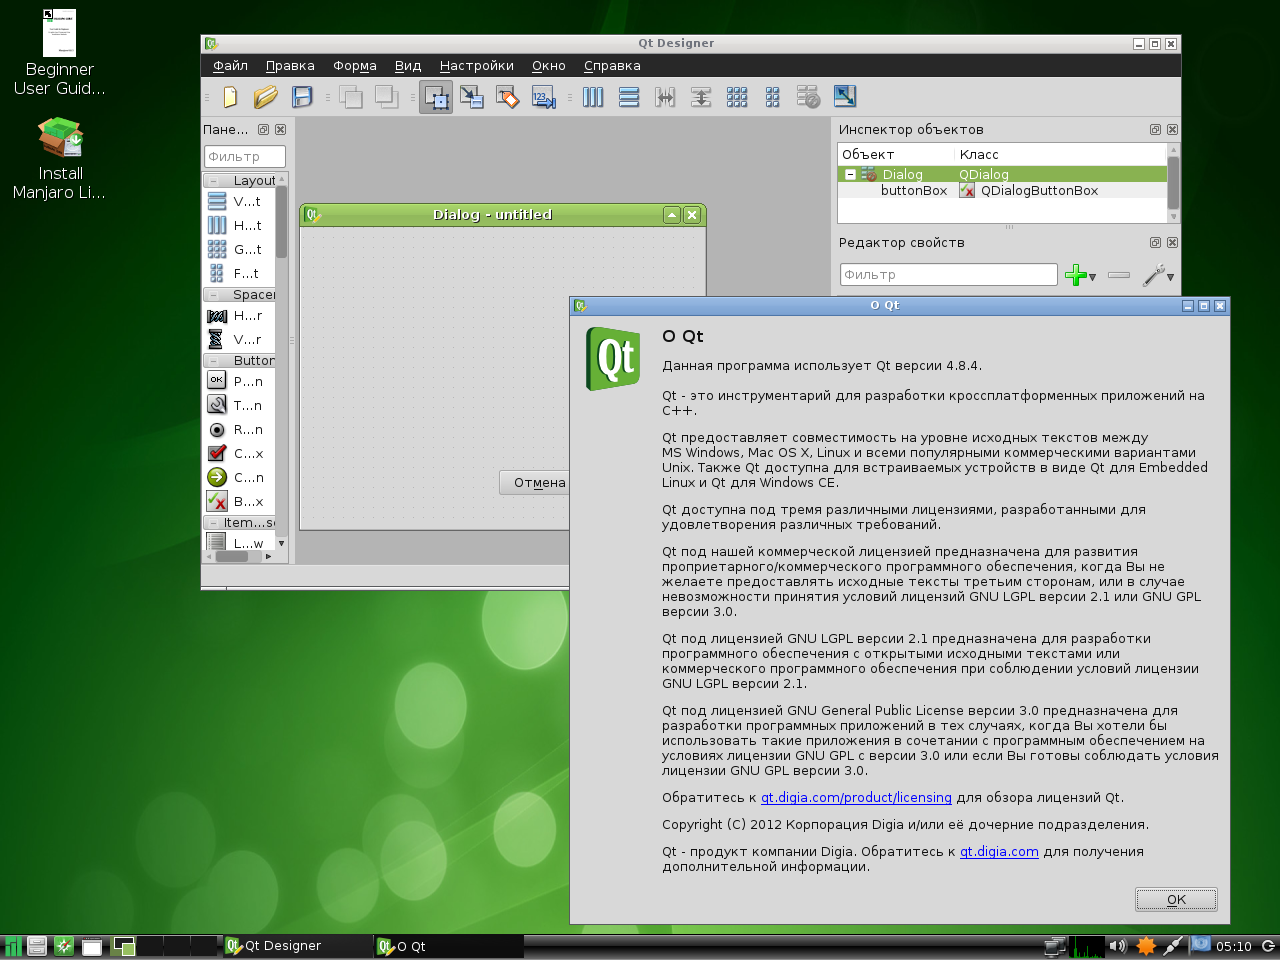Viewport: 1280px width, 960px height.
Task: Select Button Box widget B...x
Action: [239, 501]
